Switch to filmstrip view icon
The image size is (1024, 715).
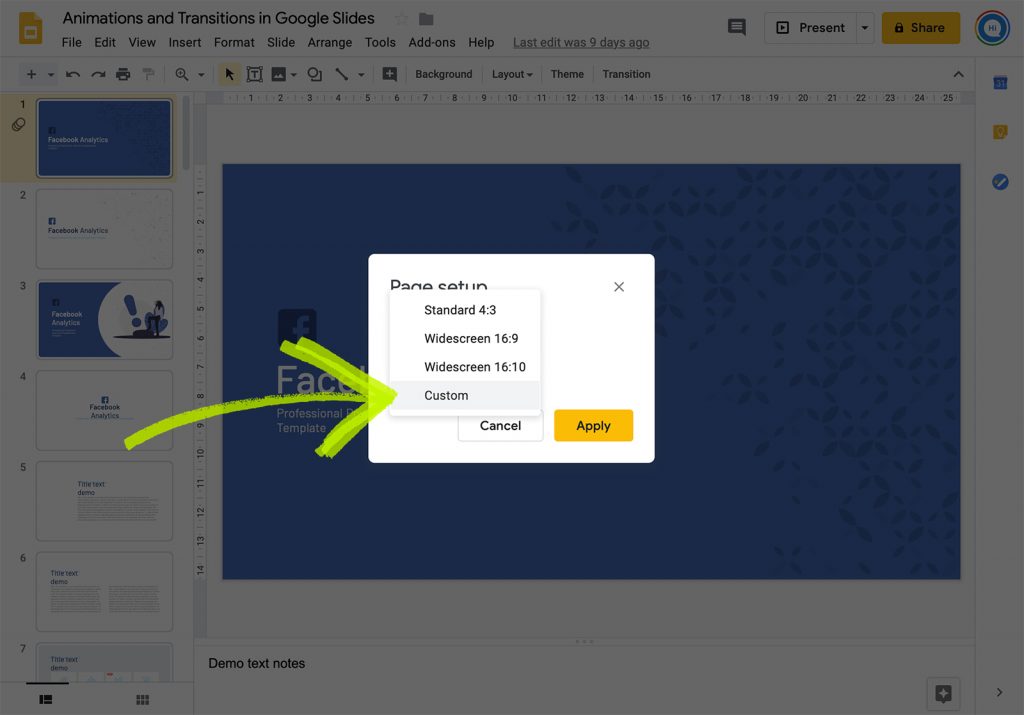coord(46,699)
